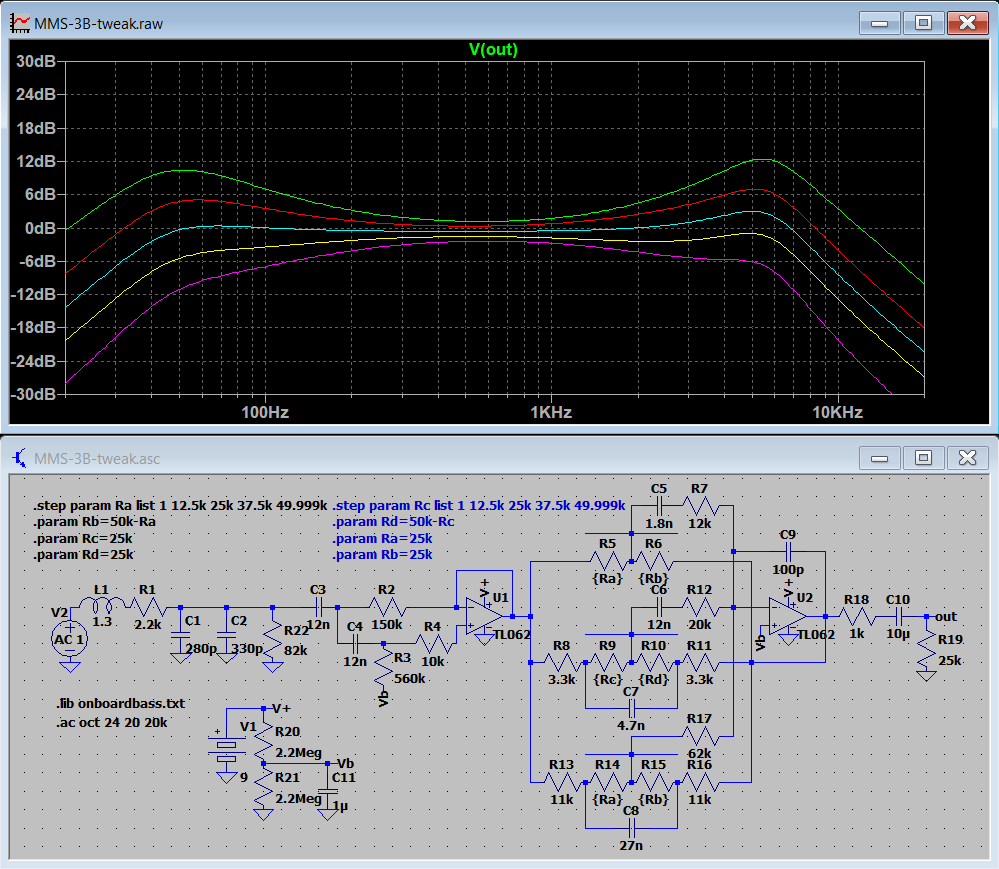Screen dimensions: 999x869
Task: Click the black '.param Rc=25k' directive
Action: click(83, 538)
